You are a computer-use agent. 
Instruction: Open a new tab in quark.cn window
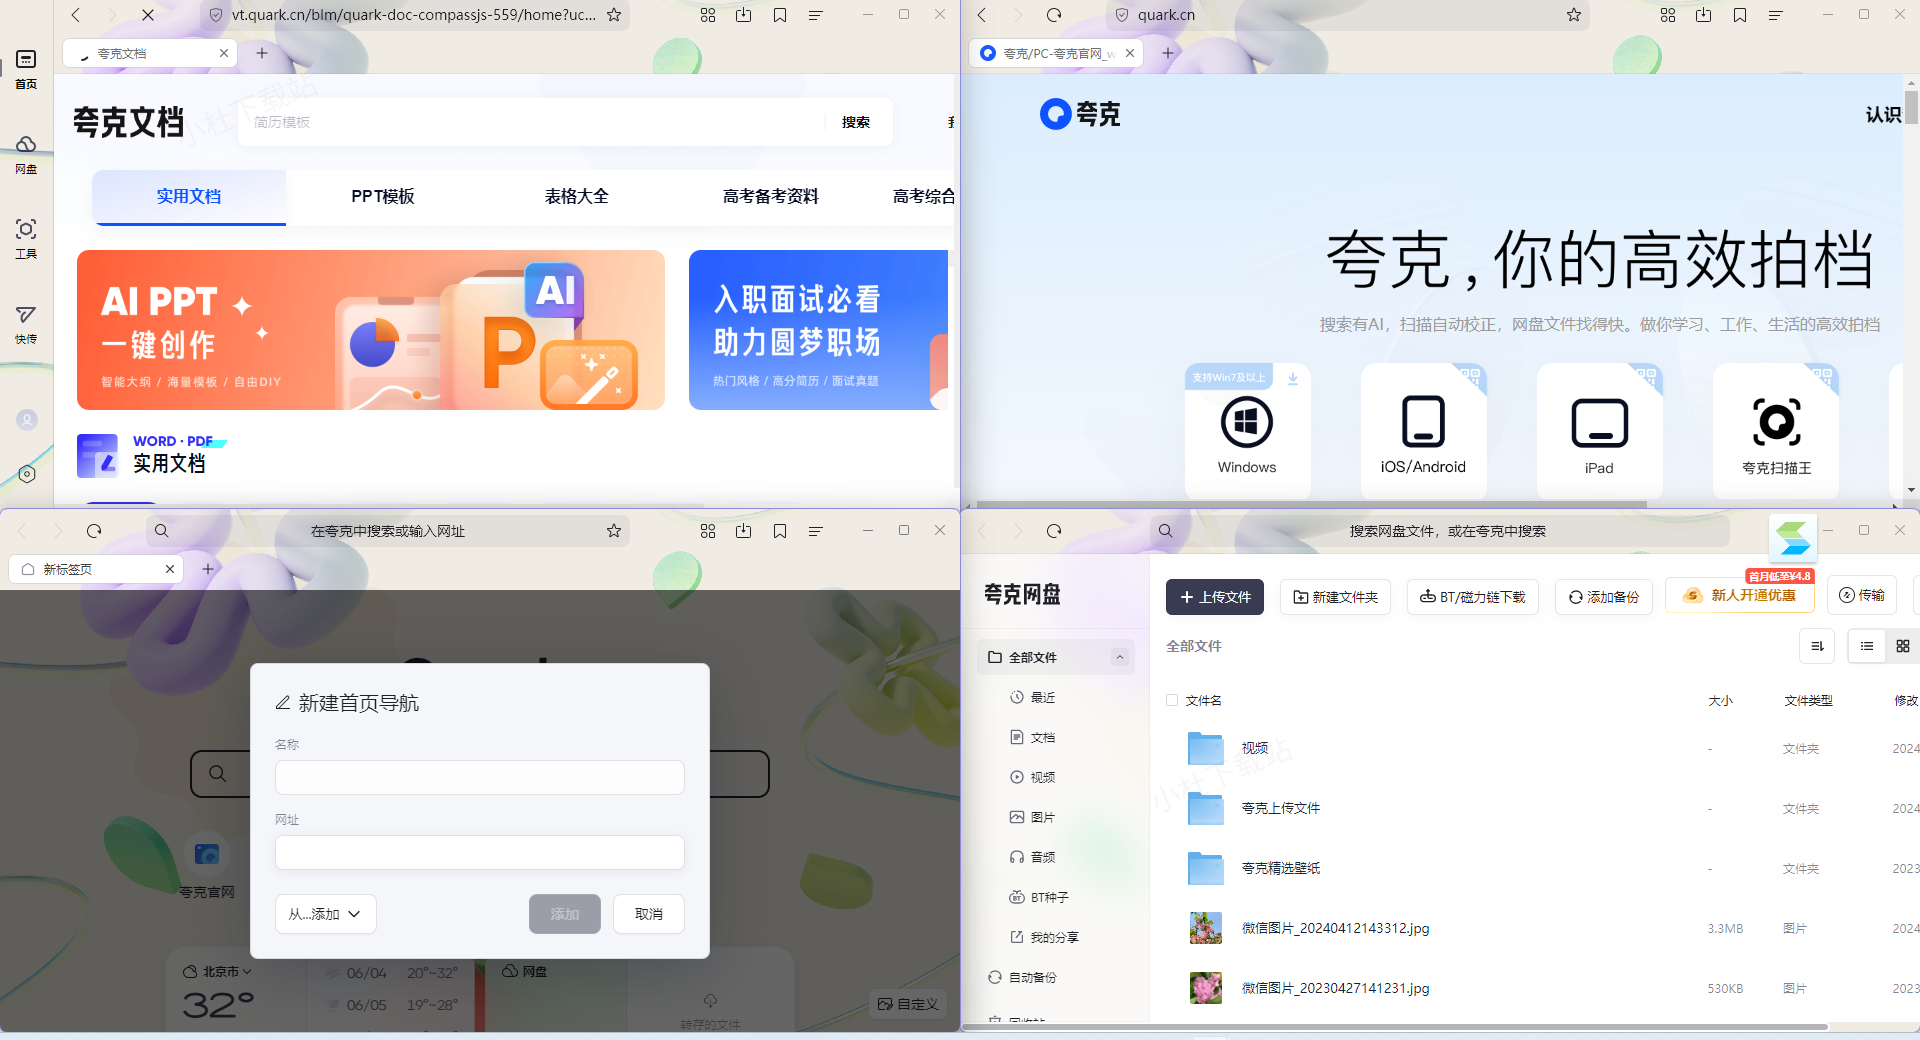(x=1167, y=53)
